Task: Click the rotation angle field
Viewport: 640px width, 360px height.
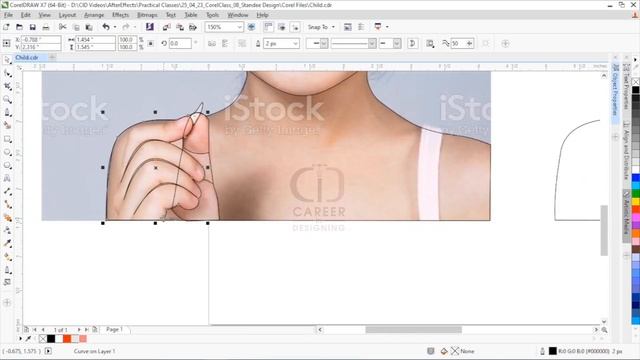Action: (180, 43)
